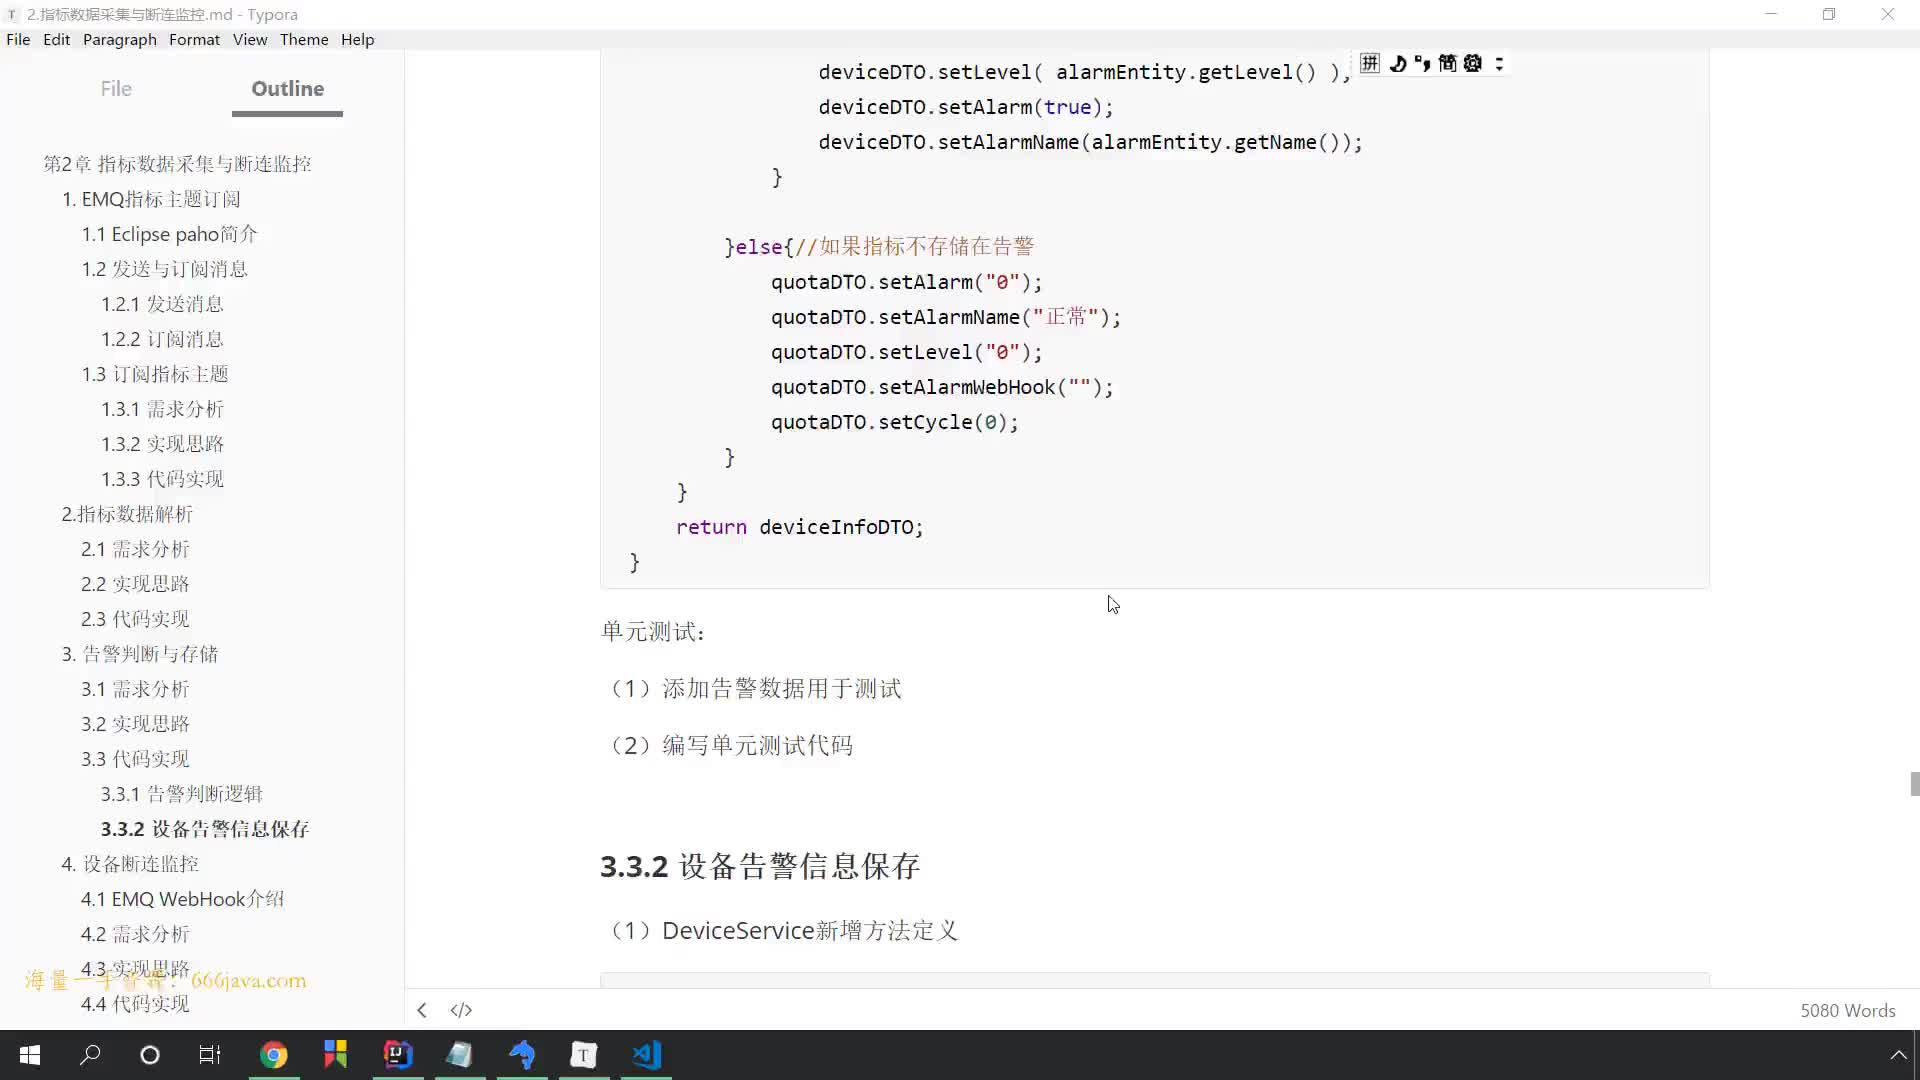This screenshot has height=1080, width=1920.
Task: Open the Format menu
Action: (x=194, y=39)
